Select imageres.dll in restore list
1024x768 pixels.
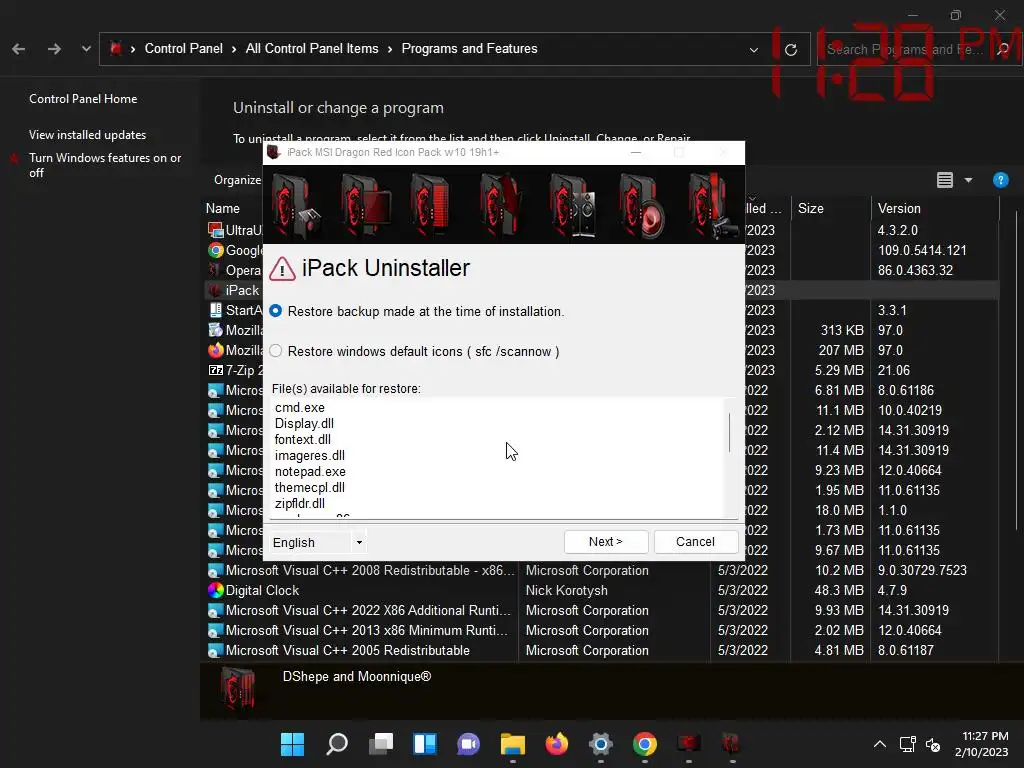click(310, 456)
